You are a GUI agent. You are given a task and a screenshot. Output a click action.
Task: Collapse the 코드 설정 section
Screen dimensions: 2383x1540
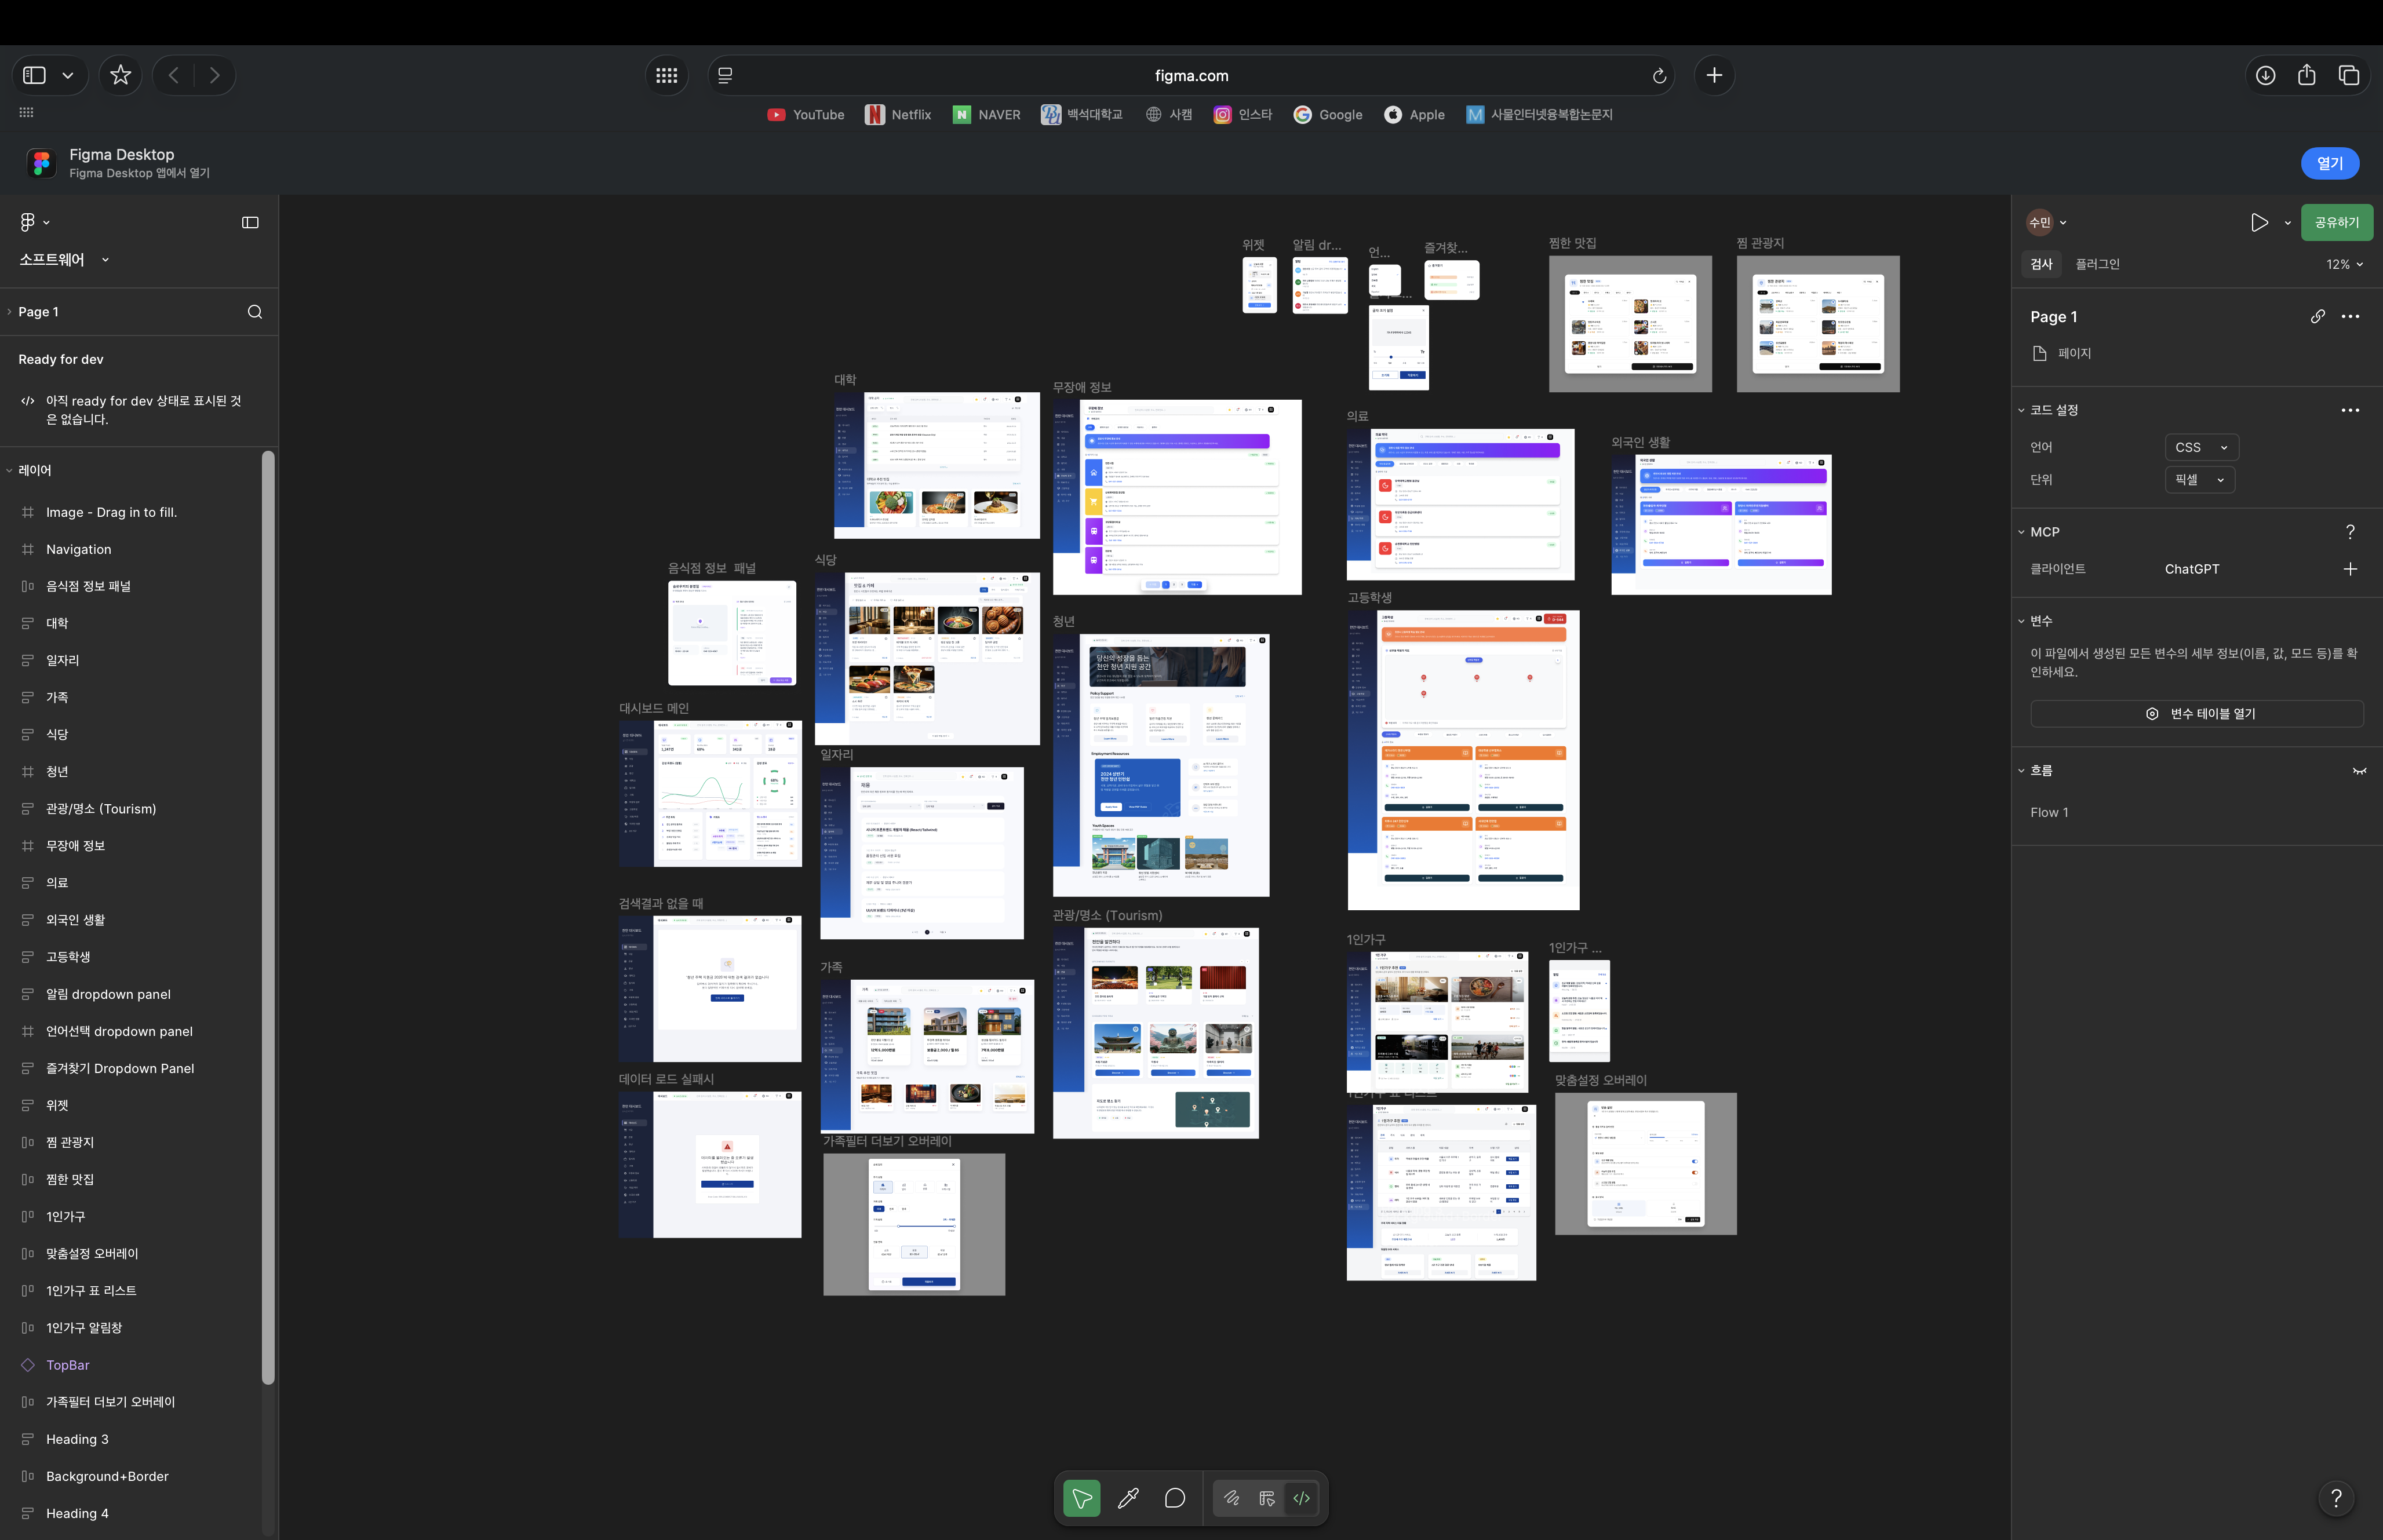[x=2020, y=410]
